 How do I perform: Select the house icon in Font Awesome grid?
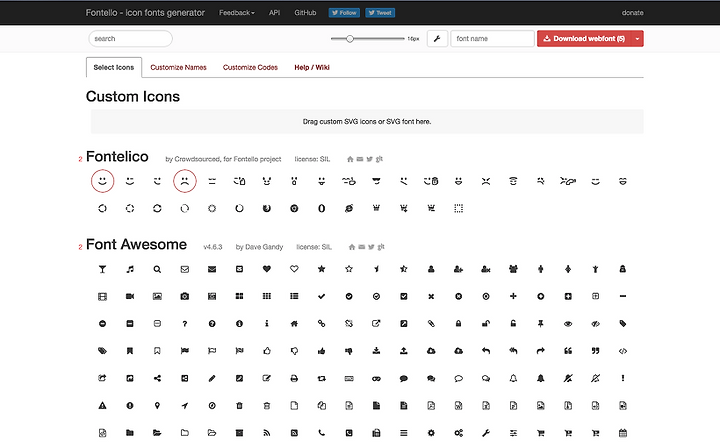click(x=294, y=324)
